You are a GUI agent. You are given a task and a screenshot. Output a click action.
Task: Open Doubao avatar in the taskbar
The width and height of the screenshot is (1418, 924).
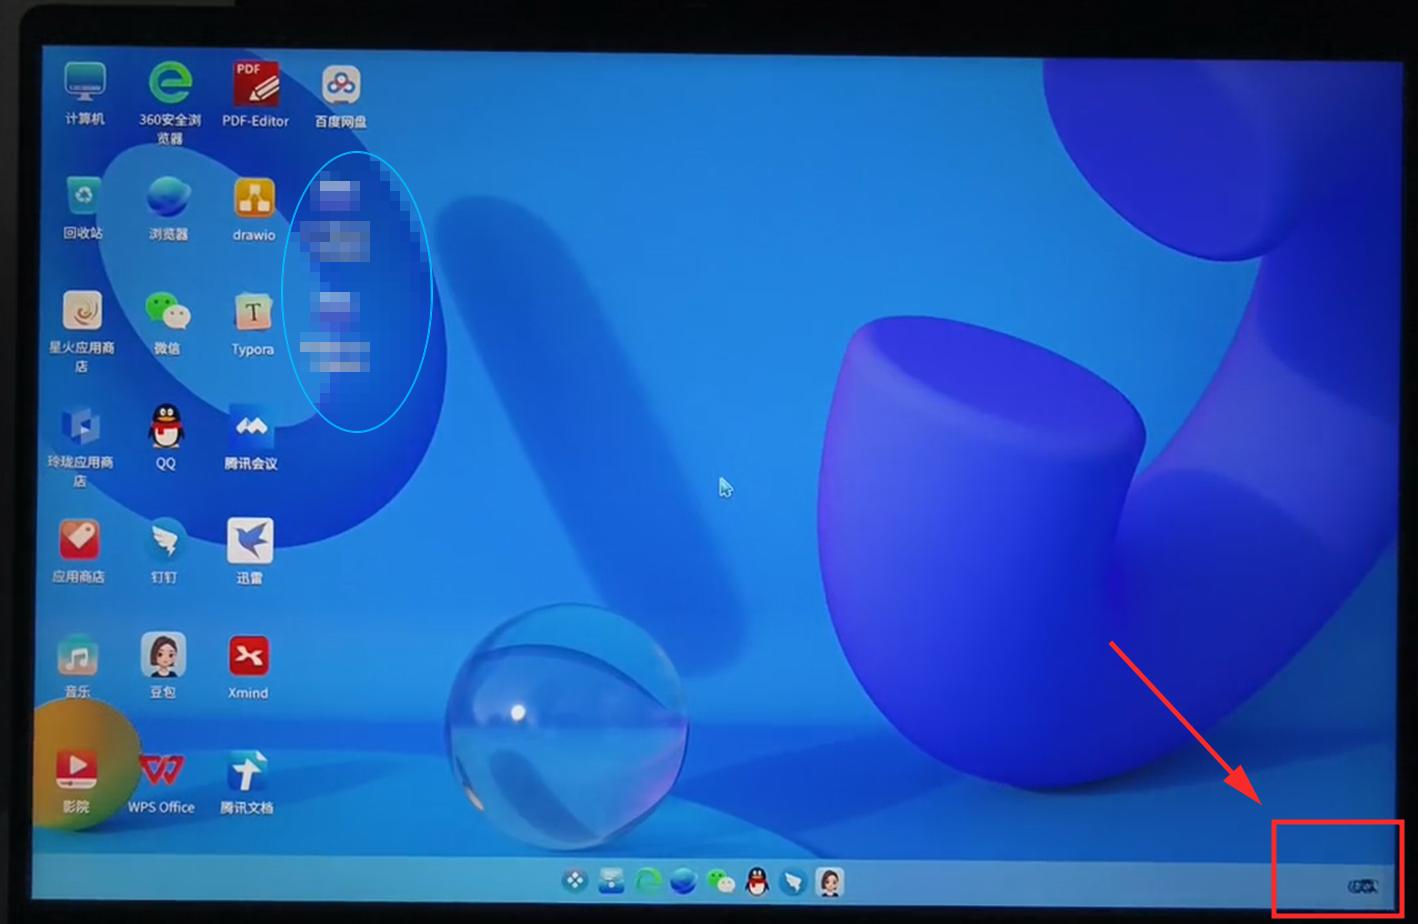(829, 881)
